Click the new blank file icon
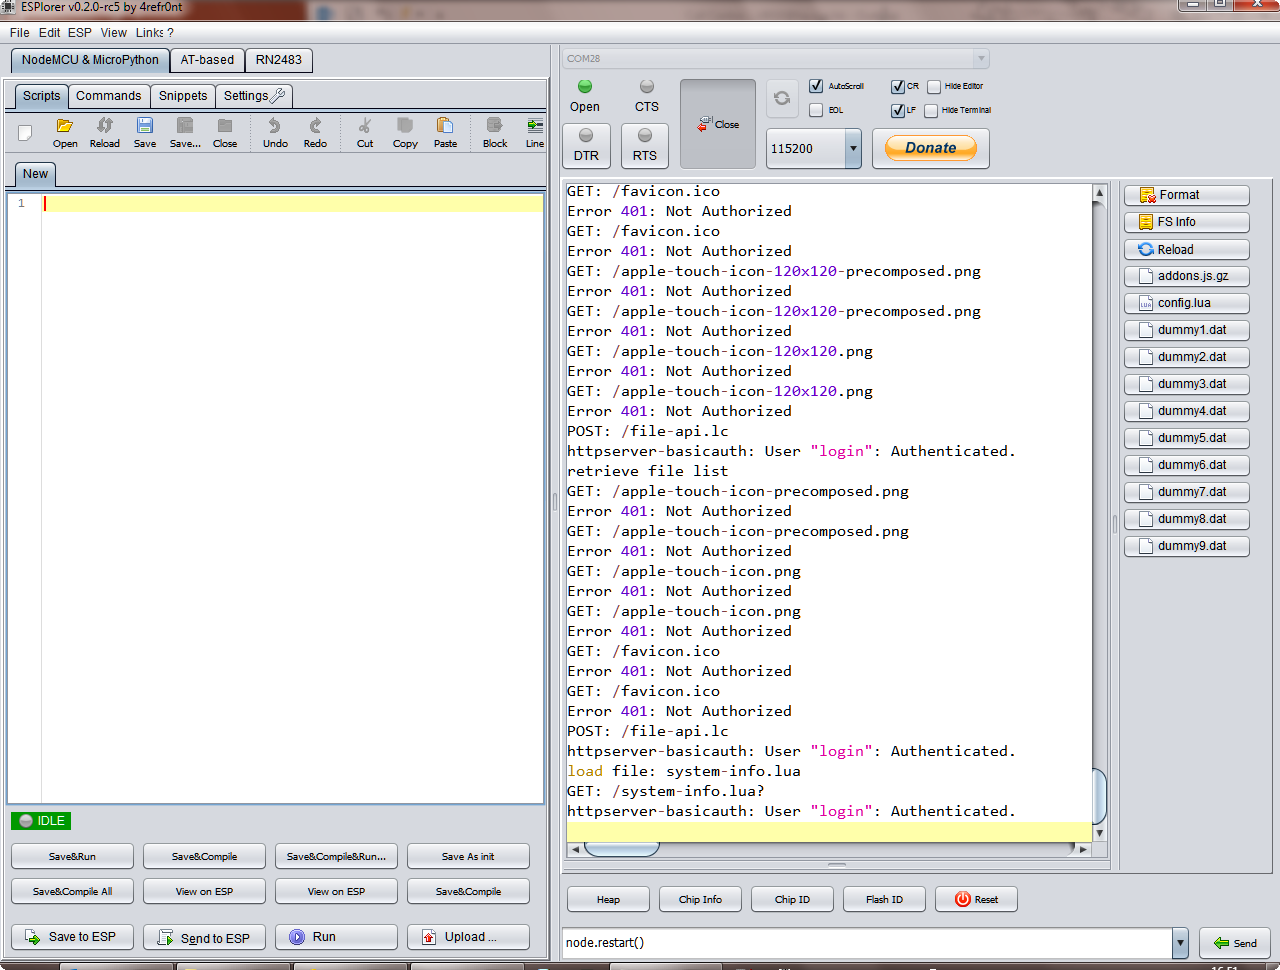Viewport: 1280px width, 970px height. click(x=25, y=132)
